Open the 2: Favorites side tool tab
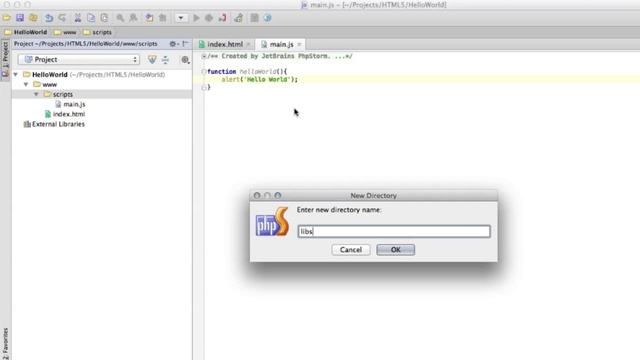640x360 pixels. [5, 344]
